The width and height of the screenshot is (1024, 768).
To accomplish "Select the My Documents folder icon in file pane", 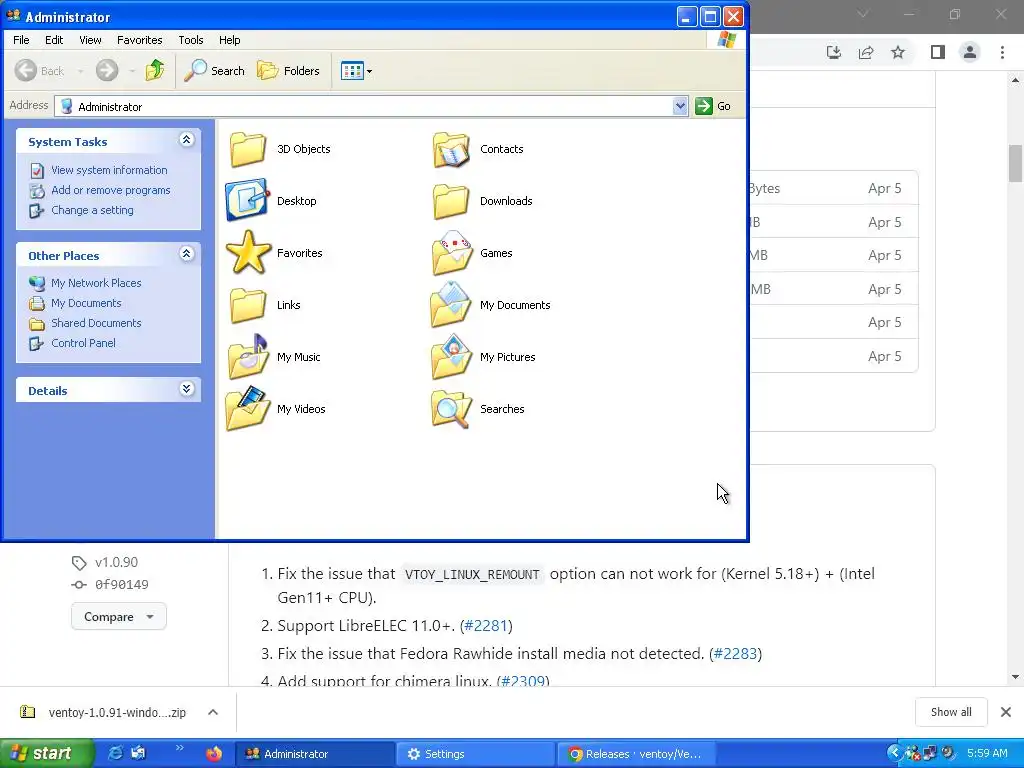I will tap(451, 305).
